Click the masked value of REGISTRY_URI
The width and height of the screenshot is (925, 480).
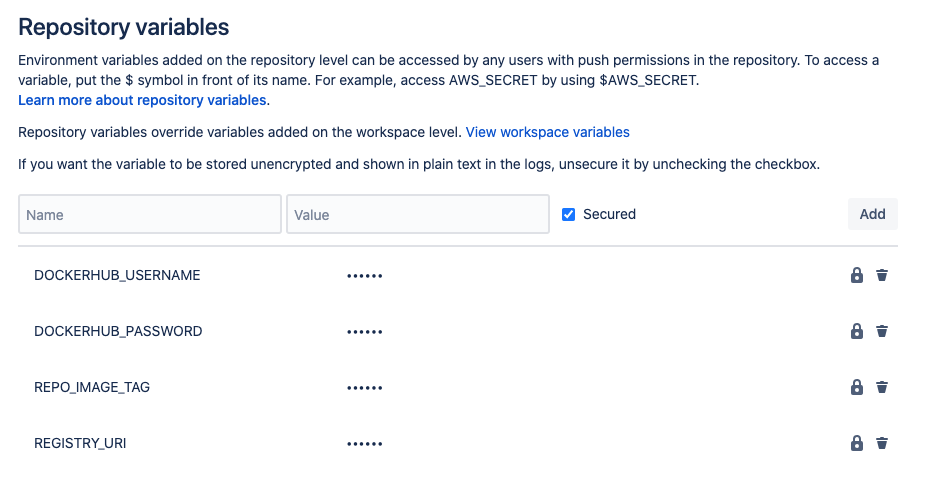tap(365, 444)
